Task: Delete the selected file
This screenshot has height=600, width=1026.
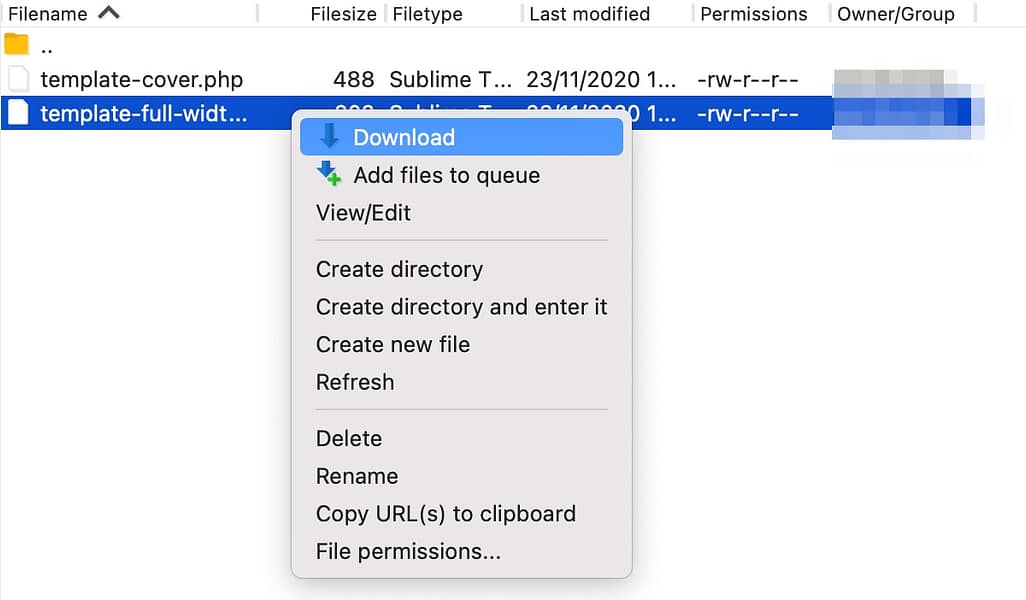Action: pos(349,438)
